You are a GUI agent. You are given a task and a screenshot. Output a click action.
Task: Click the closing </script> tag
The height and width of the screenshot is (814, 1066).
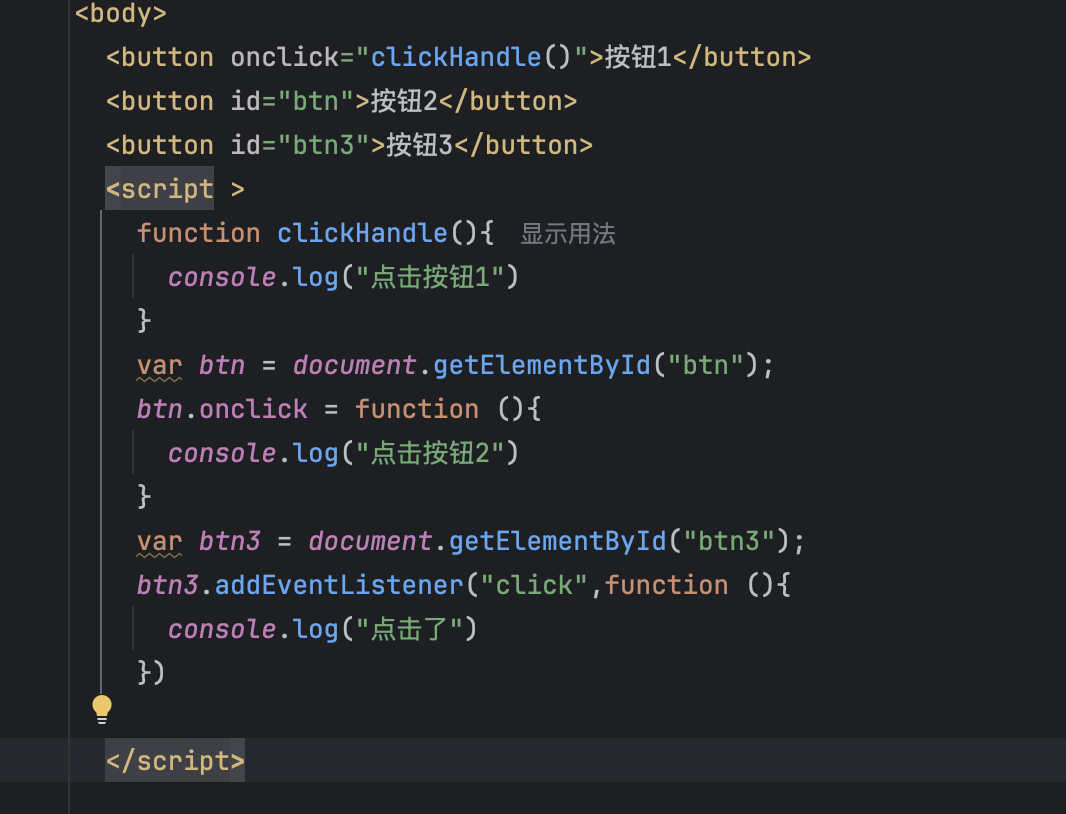[175, 761]
